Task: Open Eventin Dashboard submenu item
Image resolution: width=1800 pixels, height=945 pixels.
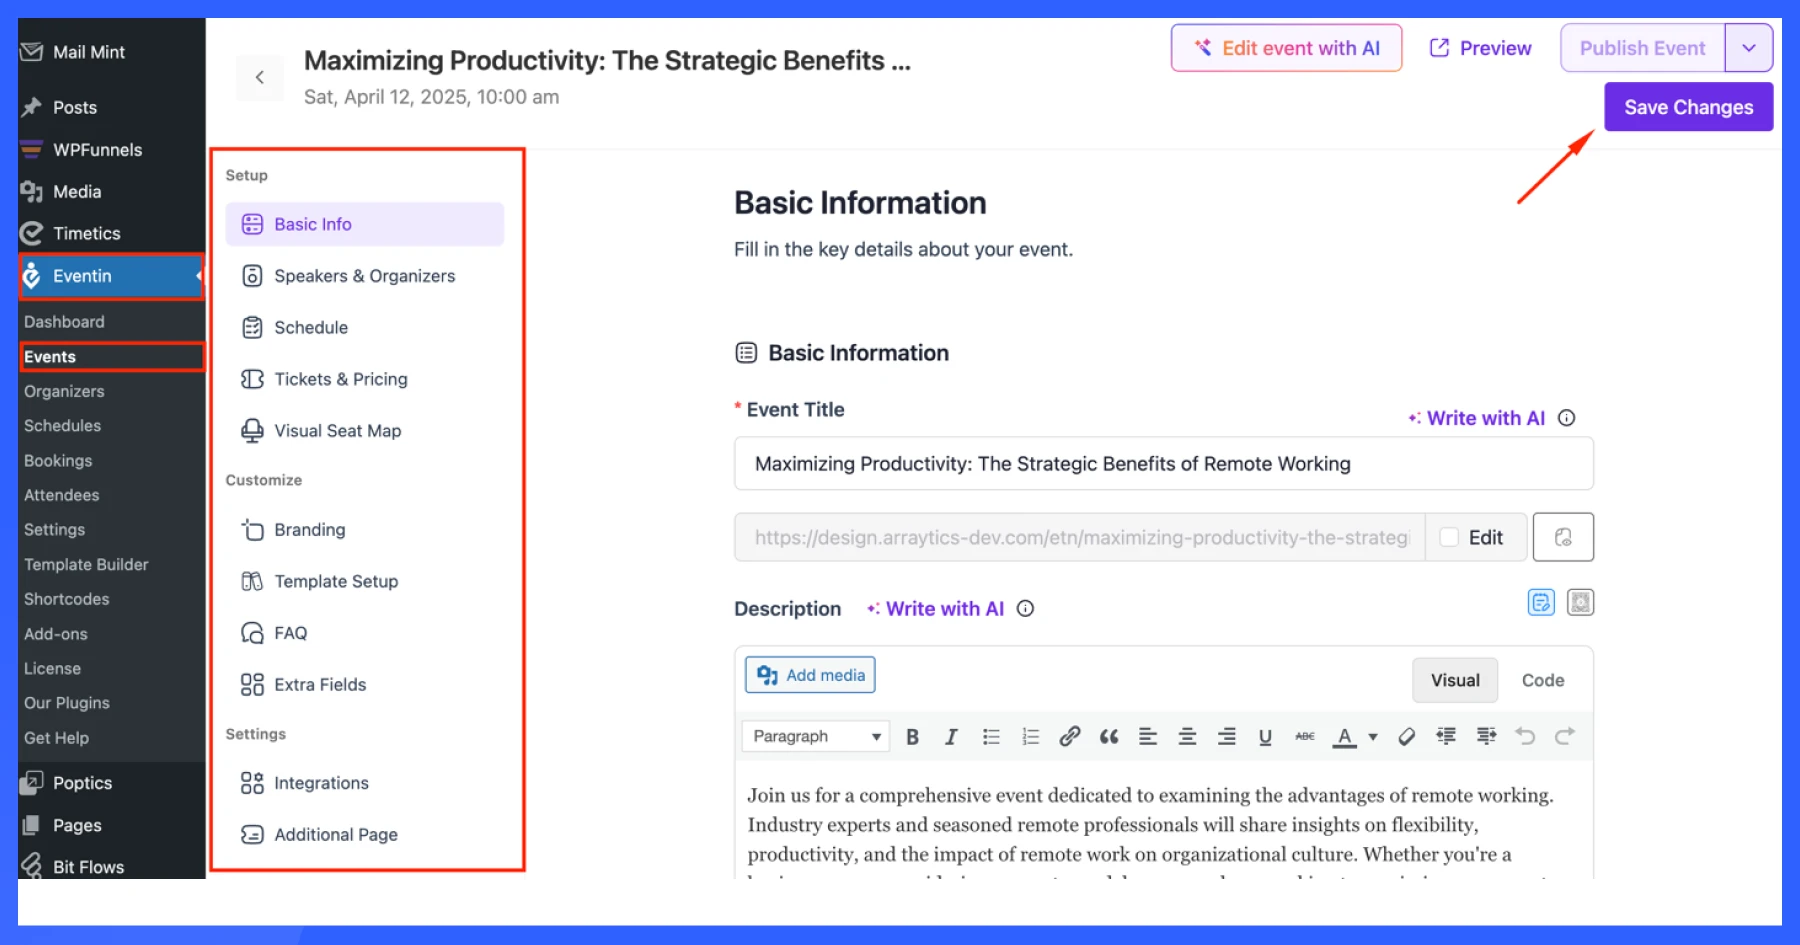Action: click(64, 322)
